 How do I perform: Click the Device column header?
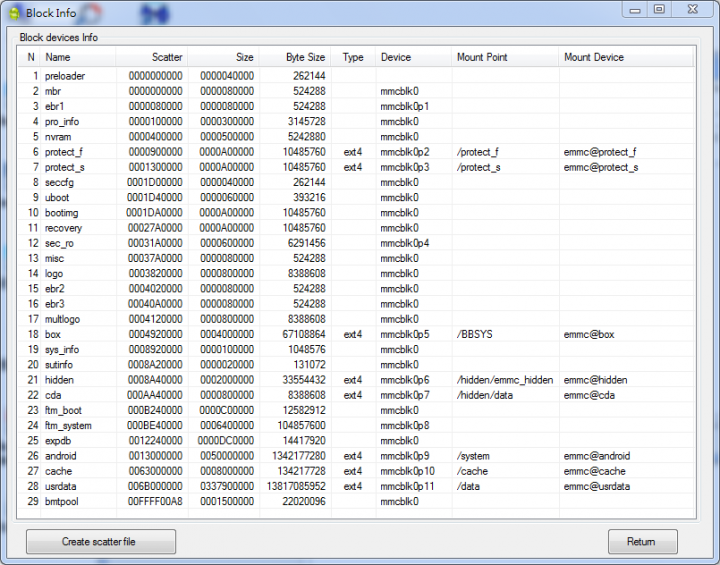(x=414, y=57)
